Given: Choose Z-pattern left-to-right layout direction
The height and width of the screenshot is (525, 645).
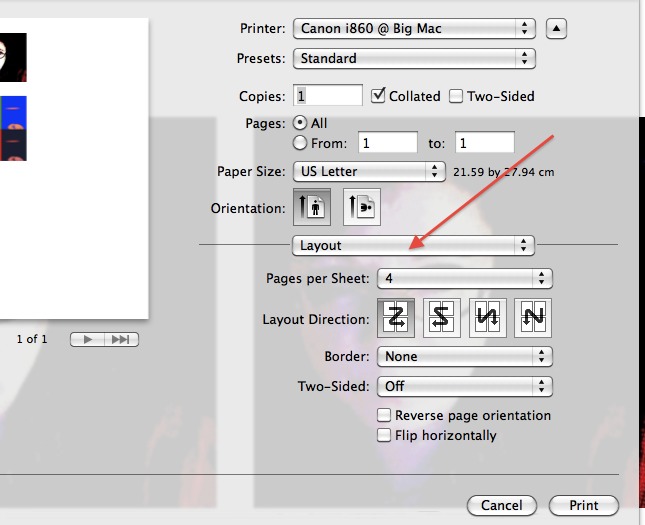Looking at the screenshot, I should coord(396,318).
